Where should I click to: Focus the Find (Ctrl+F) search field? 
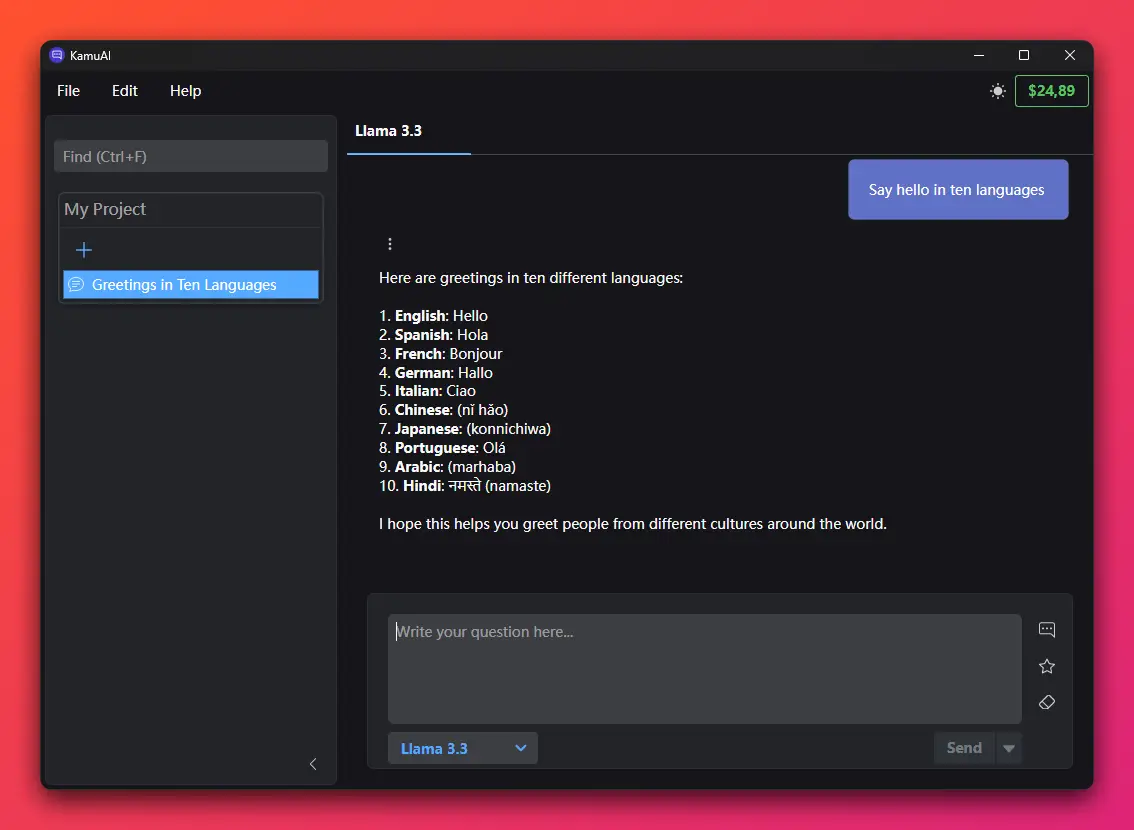191,156
